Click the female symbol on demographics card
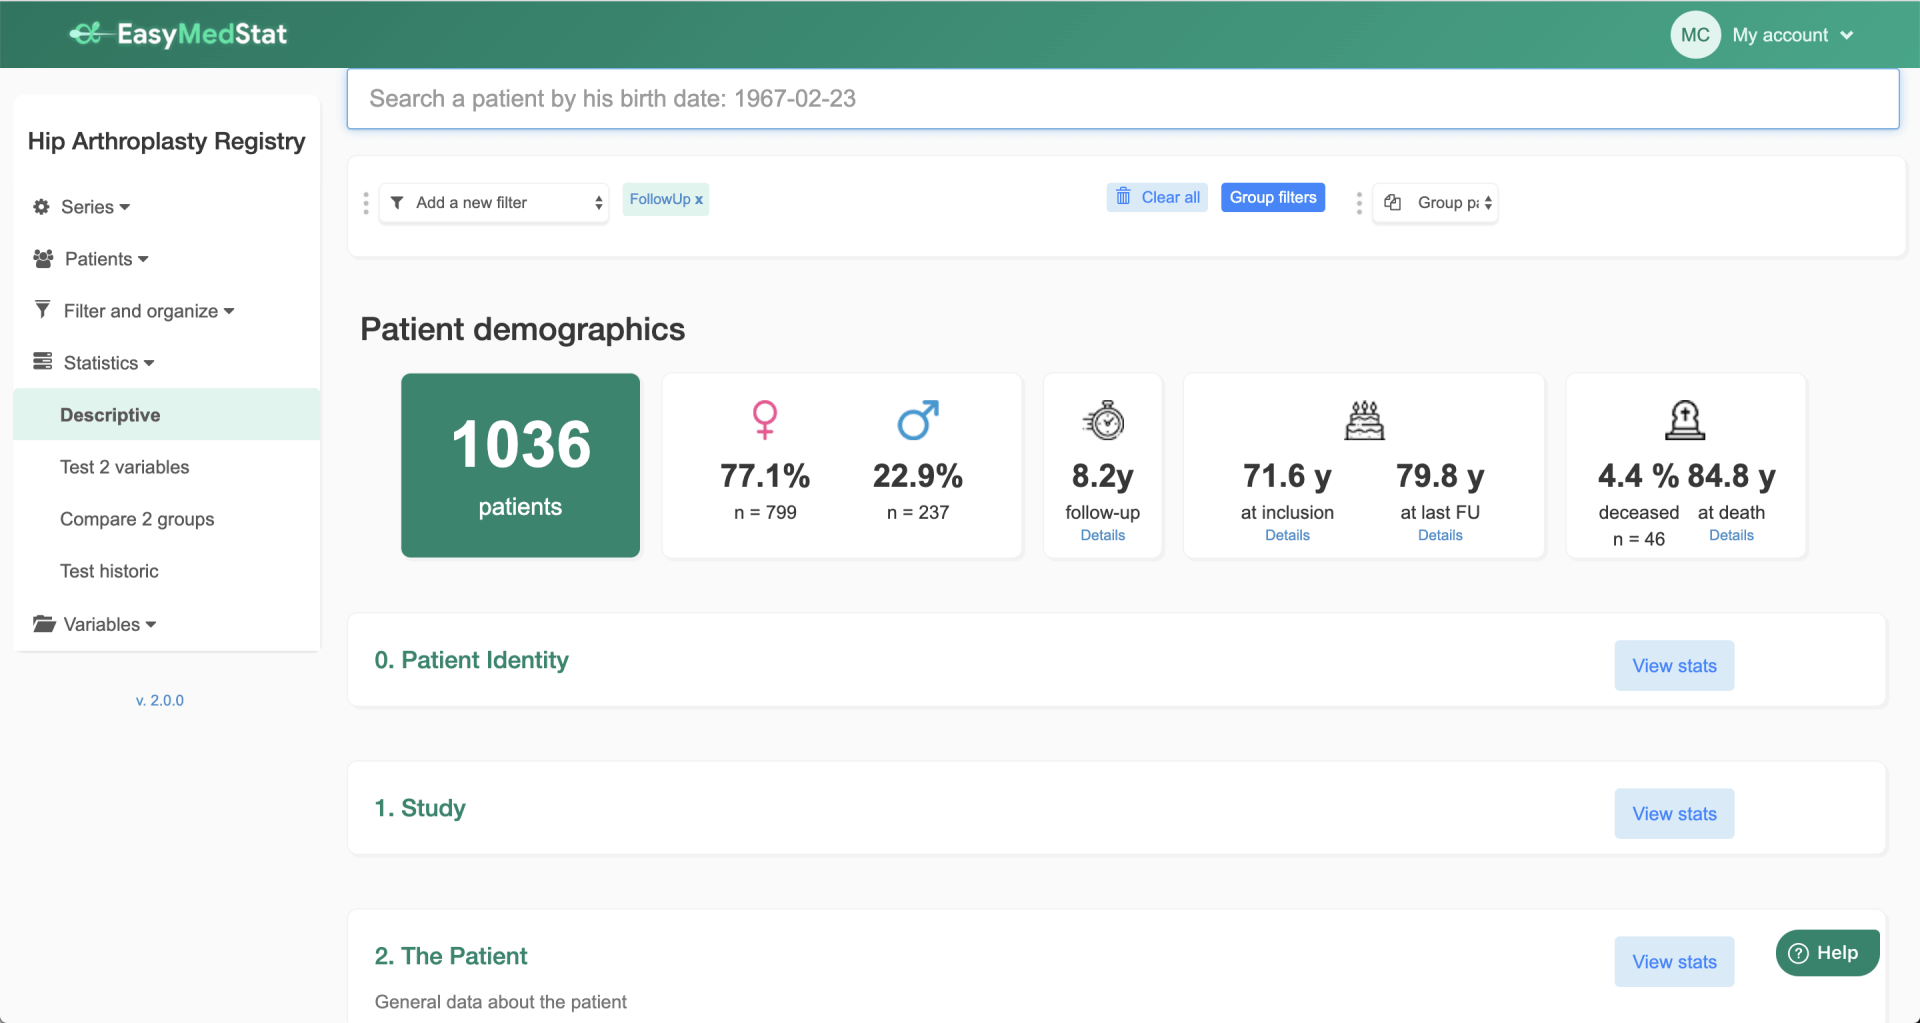The image size is (1920, 1023). [x=765, y=419]
